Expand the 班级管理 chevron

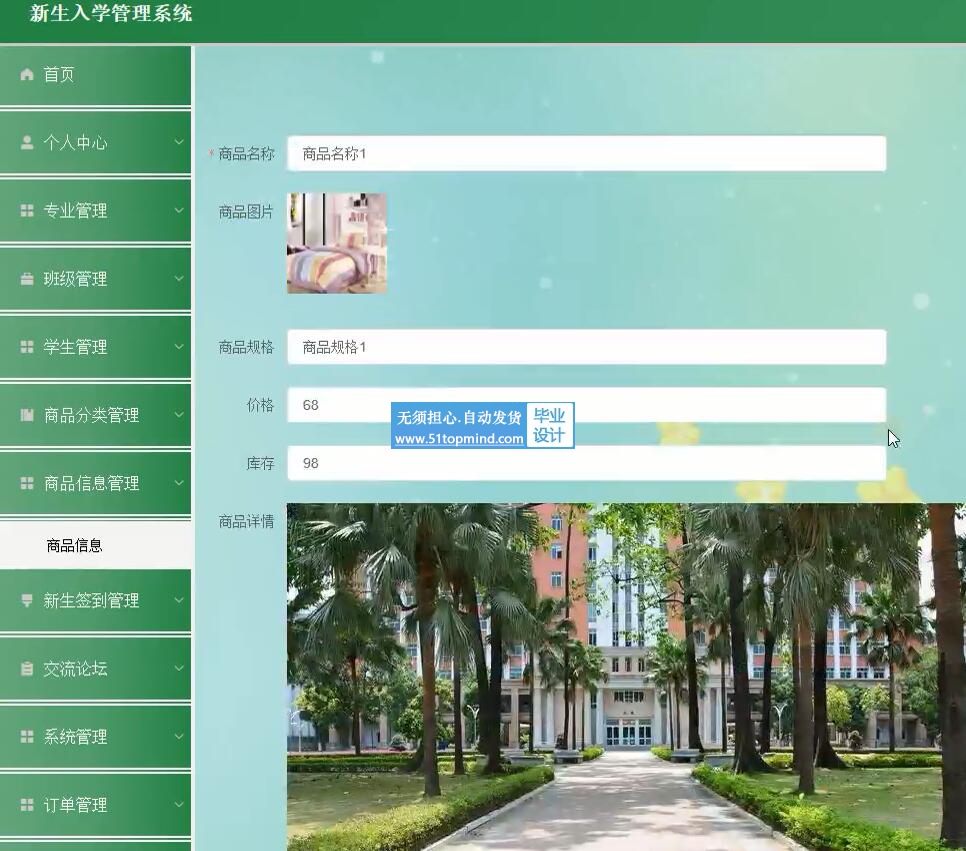click(x=179, y=279)
